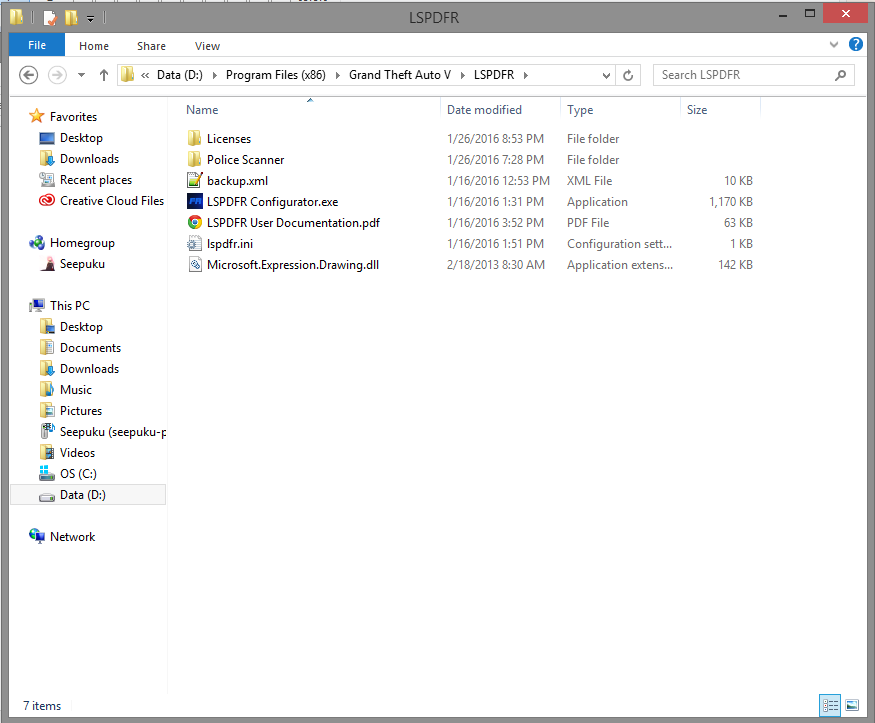Screen dimensions: 875x723
Task: Go up one folder level
Action: click(104, 75)
